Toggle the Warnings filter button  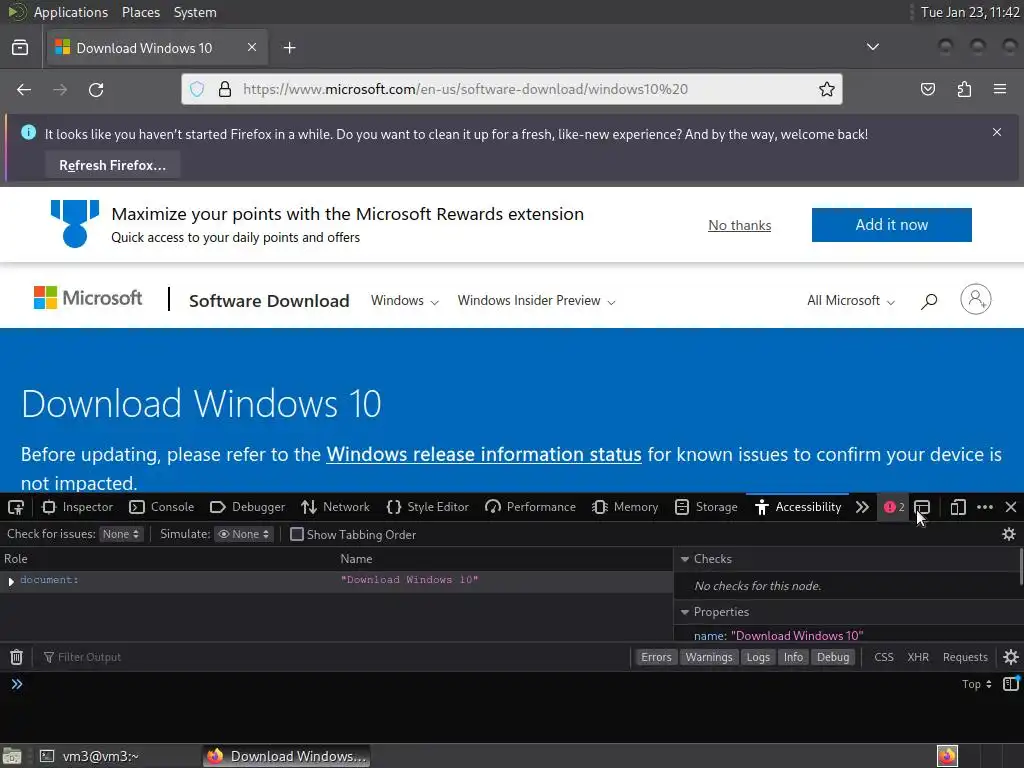pos(709,657)
